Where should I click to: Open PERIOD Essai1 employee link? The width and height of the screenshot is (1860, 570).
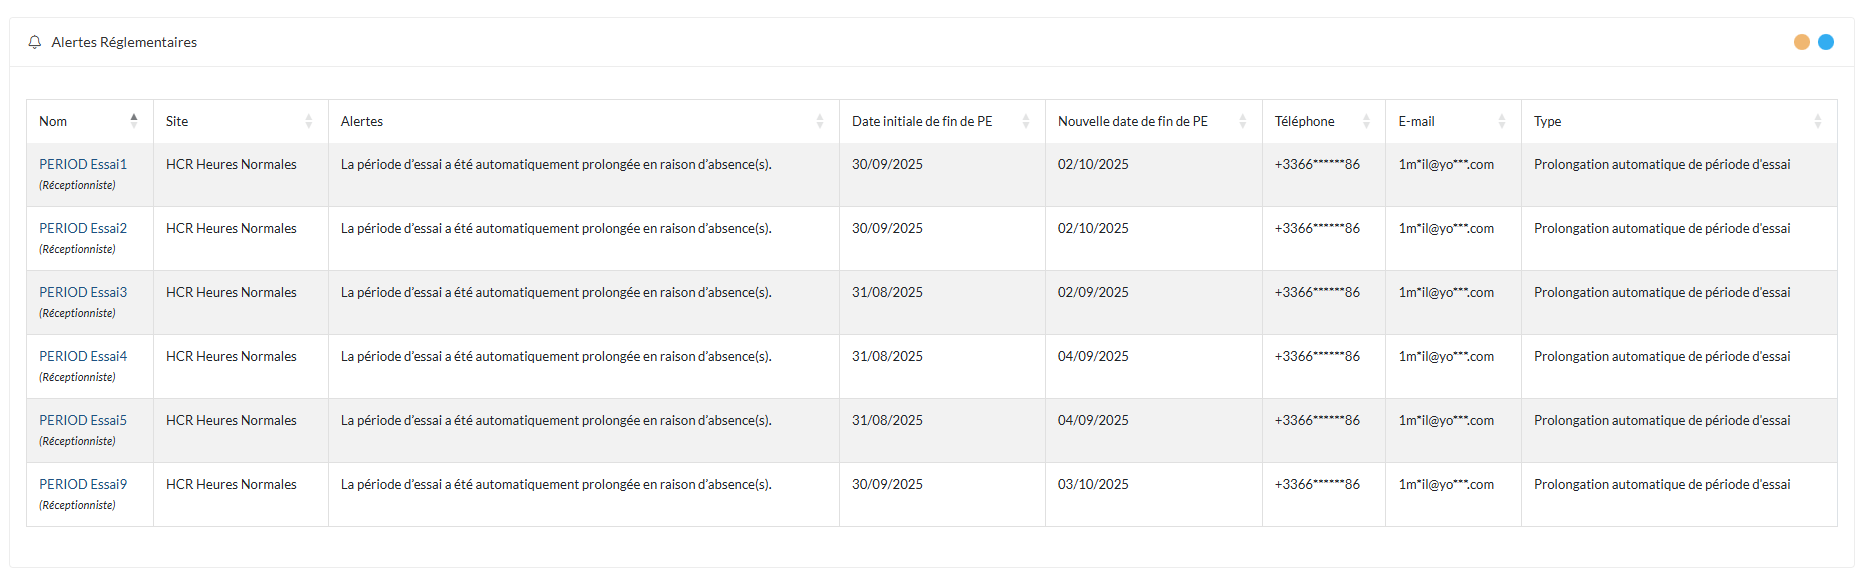83,164
